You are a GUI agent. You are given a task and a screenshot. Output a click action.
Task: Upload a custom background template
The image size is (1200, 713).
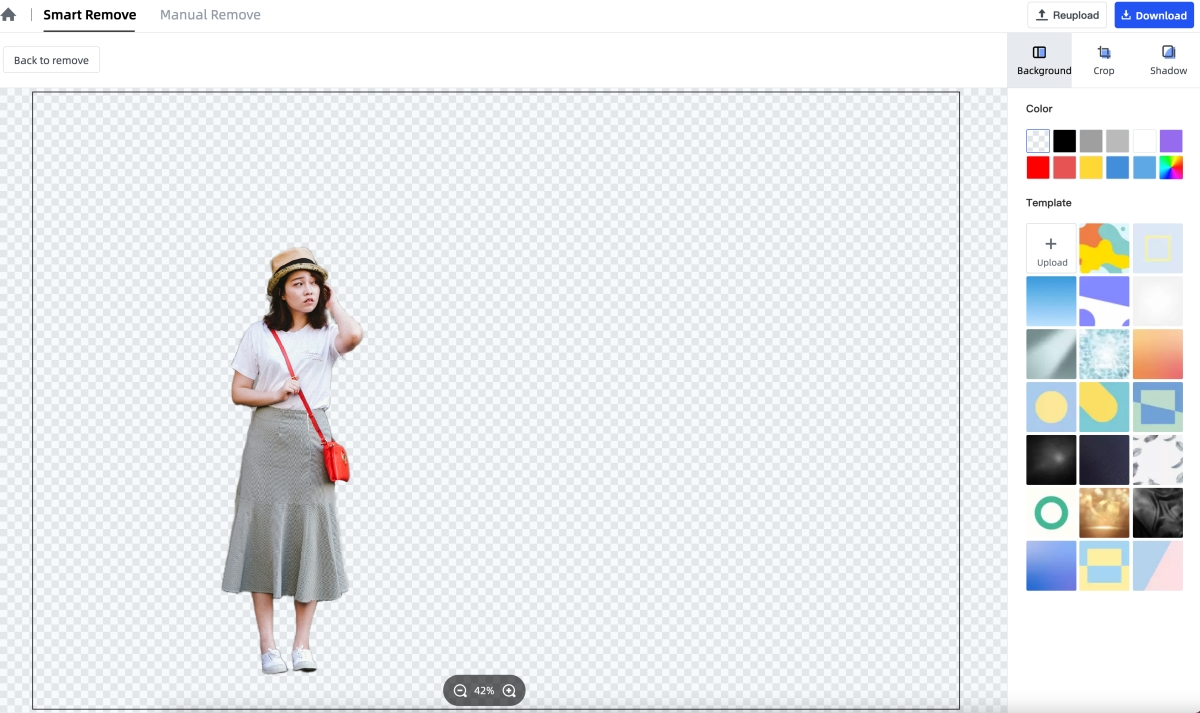pyautogui.click(x=1051, y=249)
